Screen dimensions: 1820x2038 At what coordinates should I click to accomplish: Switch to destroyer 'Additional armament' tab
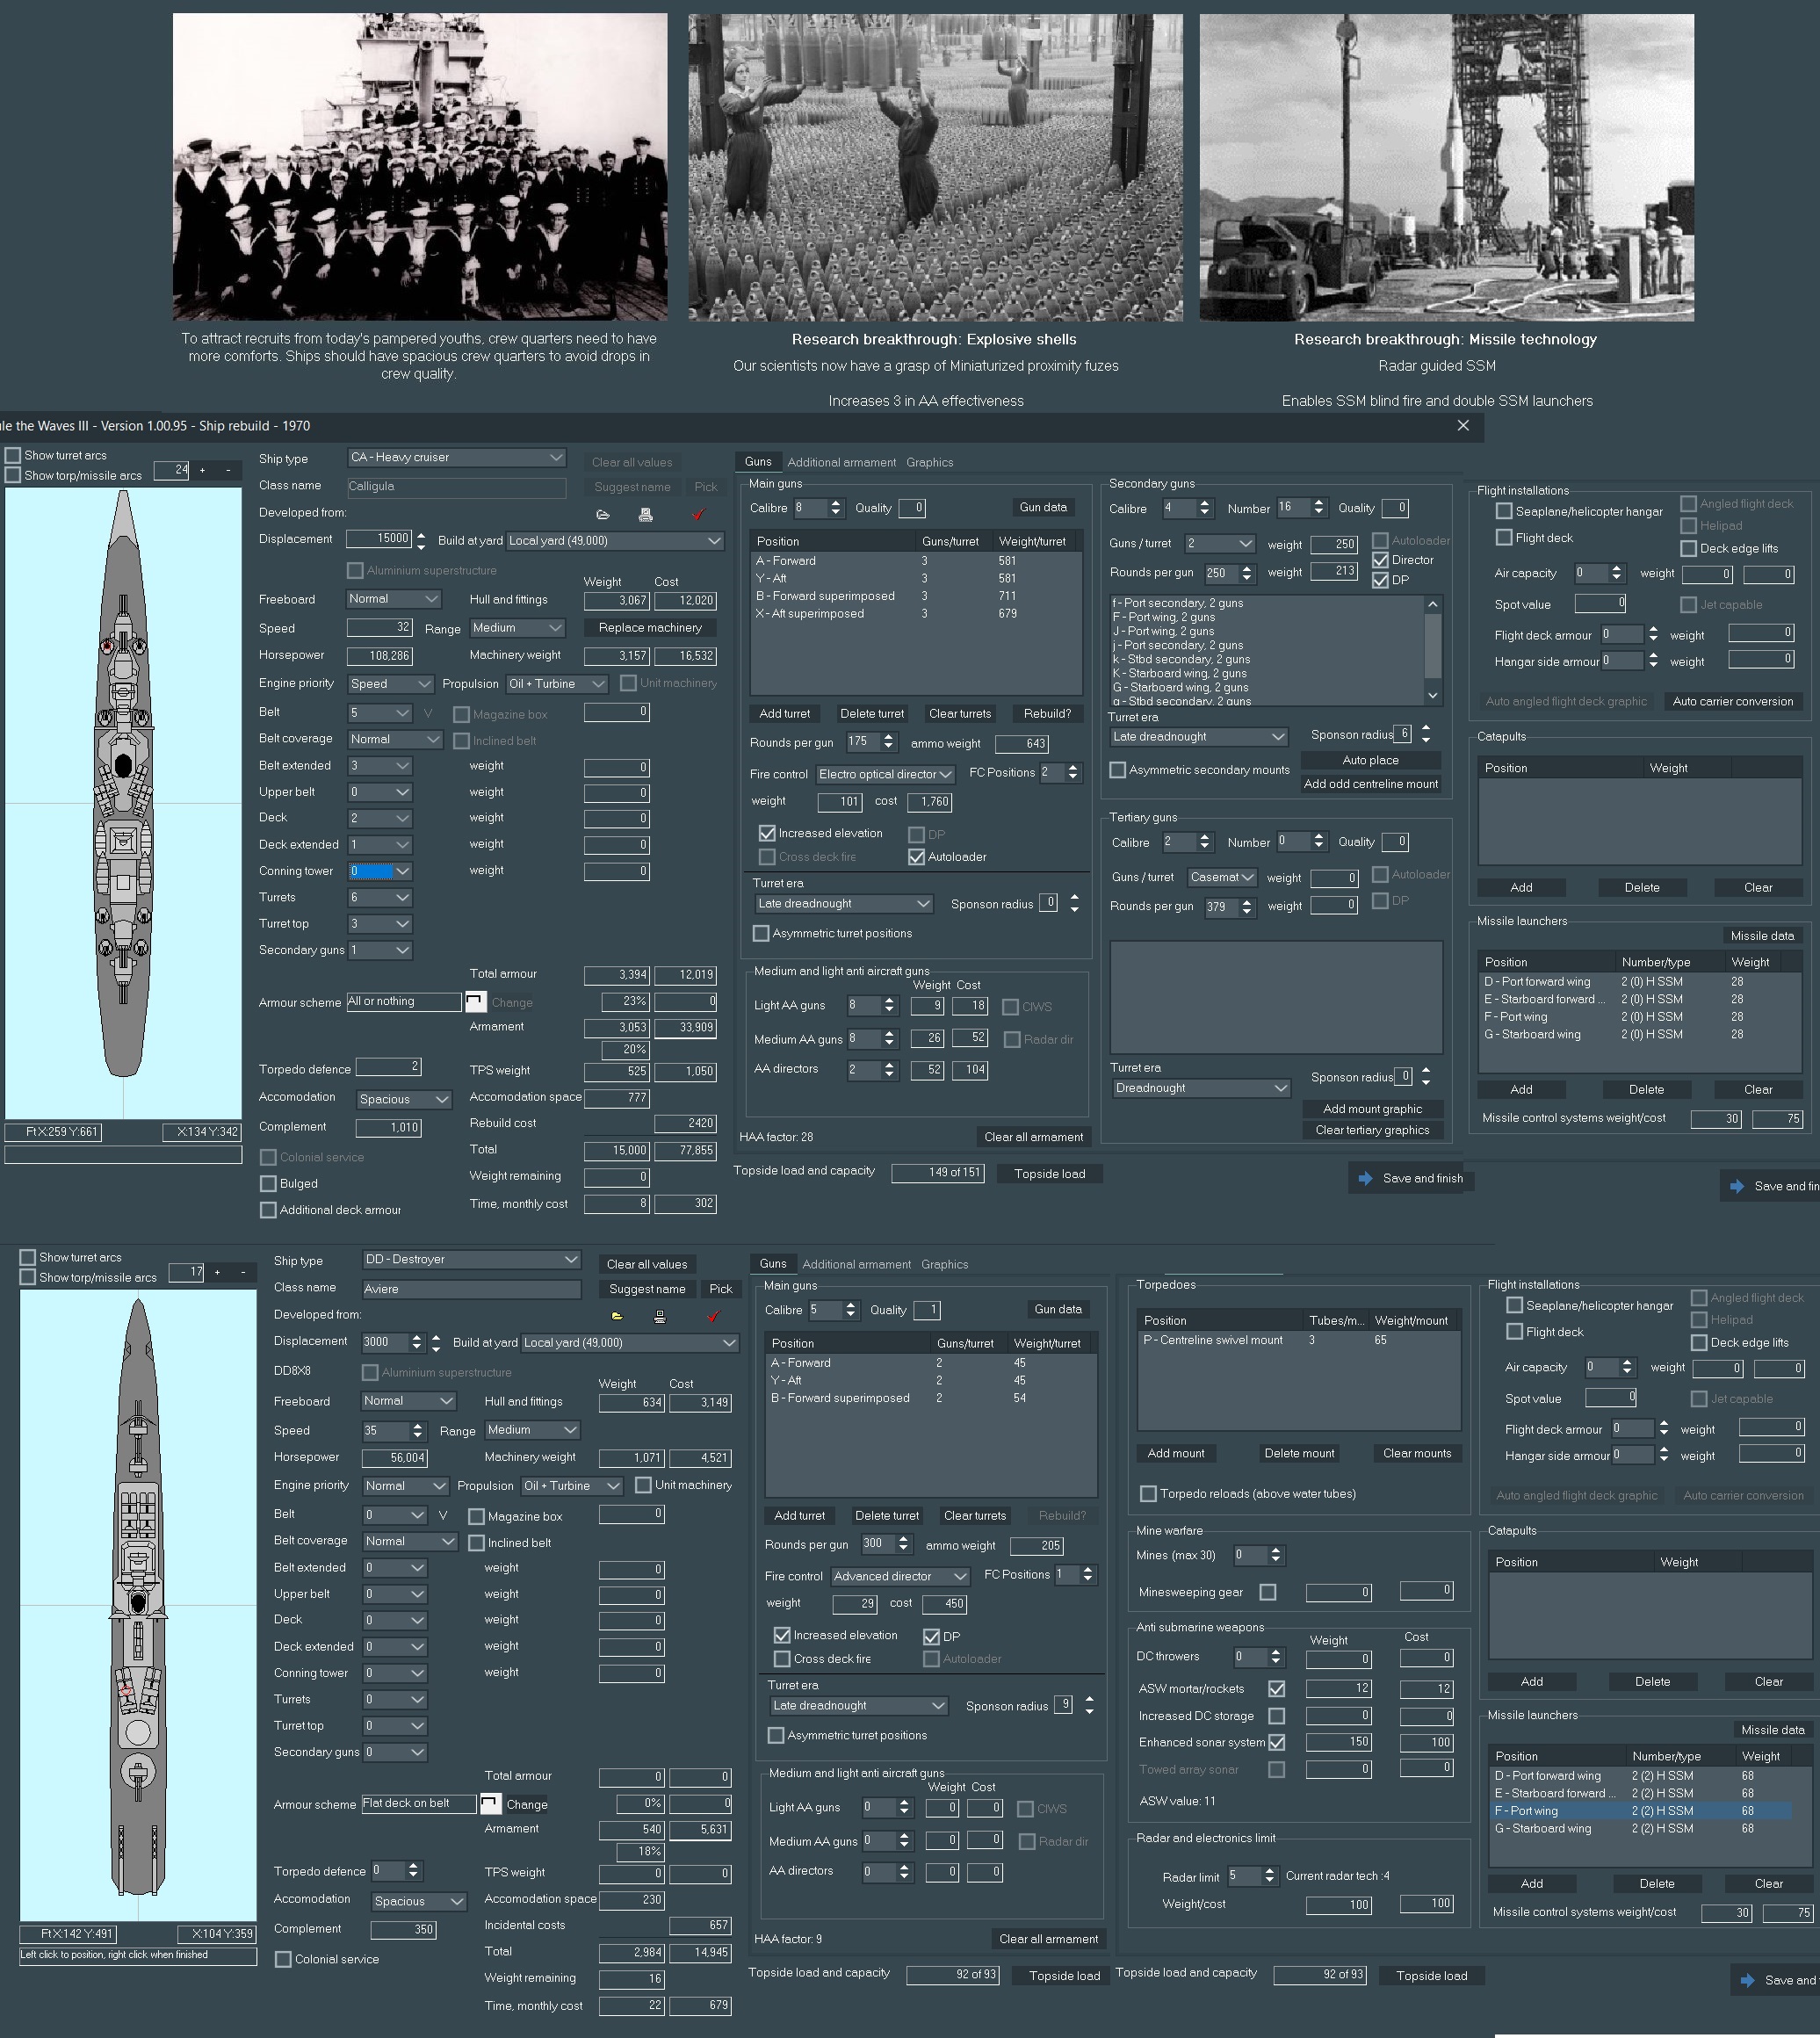pos(856,1265)
